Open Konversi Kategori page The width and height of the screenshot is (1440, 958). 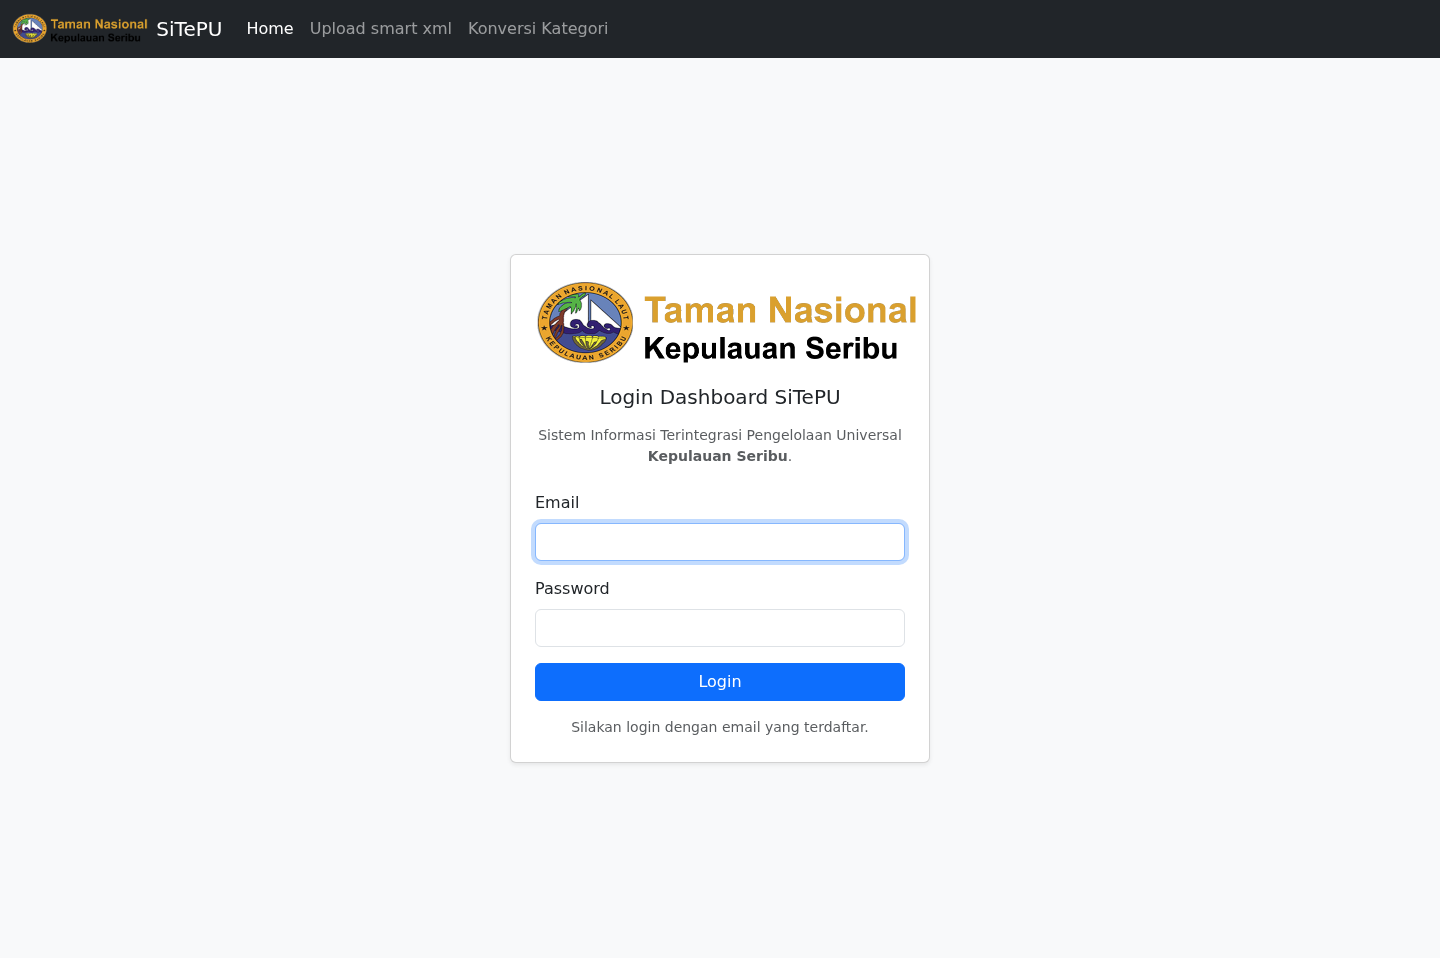tap(538, 29)
